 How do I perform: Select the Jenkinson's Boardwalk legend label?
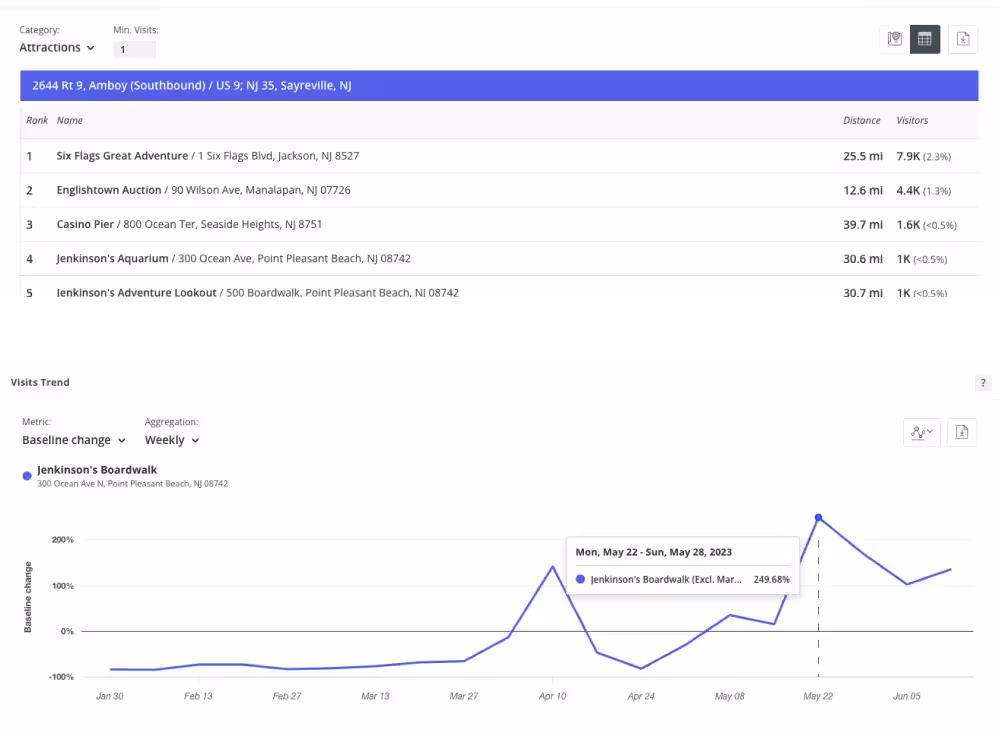pyautogui.click(x=97, y=470)
